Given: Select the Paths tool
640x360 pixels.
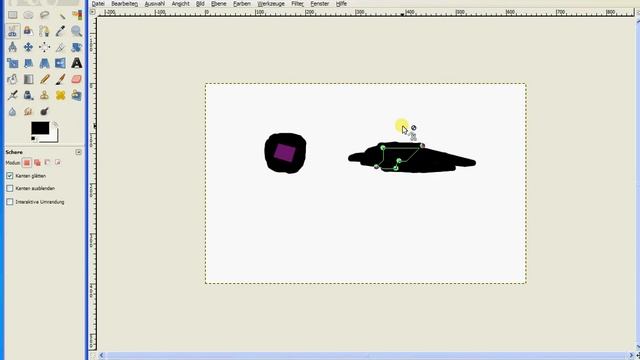Looking at the screenshot, I should coord(44,31).
